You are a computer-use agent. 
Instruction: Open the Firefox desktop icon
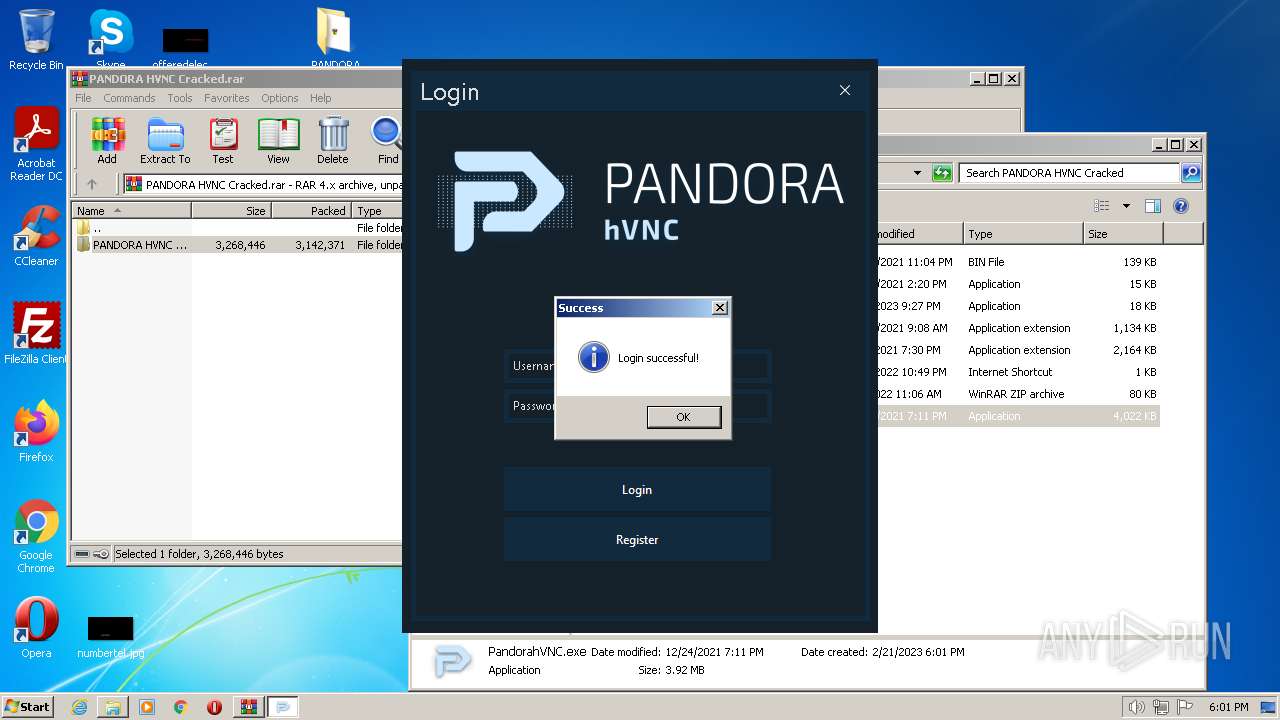click(36, 432)
